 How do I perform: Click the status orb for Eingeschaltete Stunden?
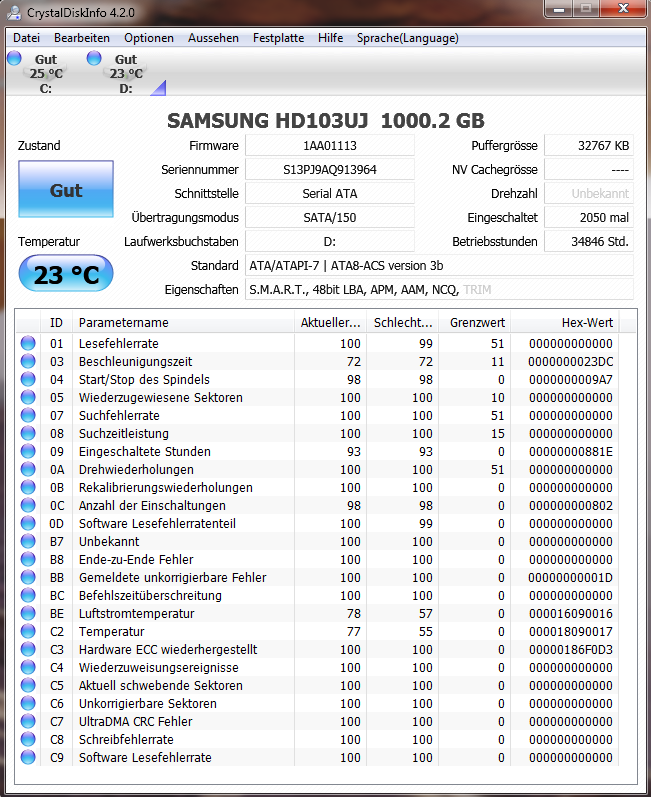(x=28, y=451)
